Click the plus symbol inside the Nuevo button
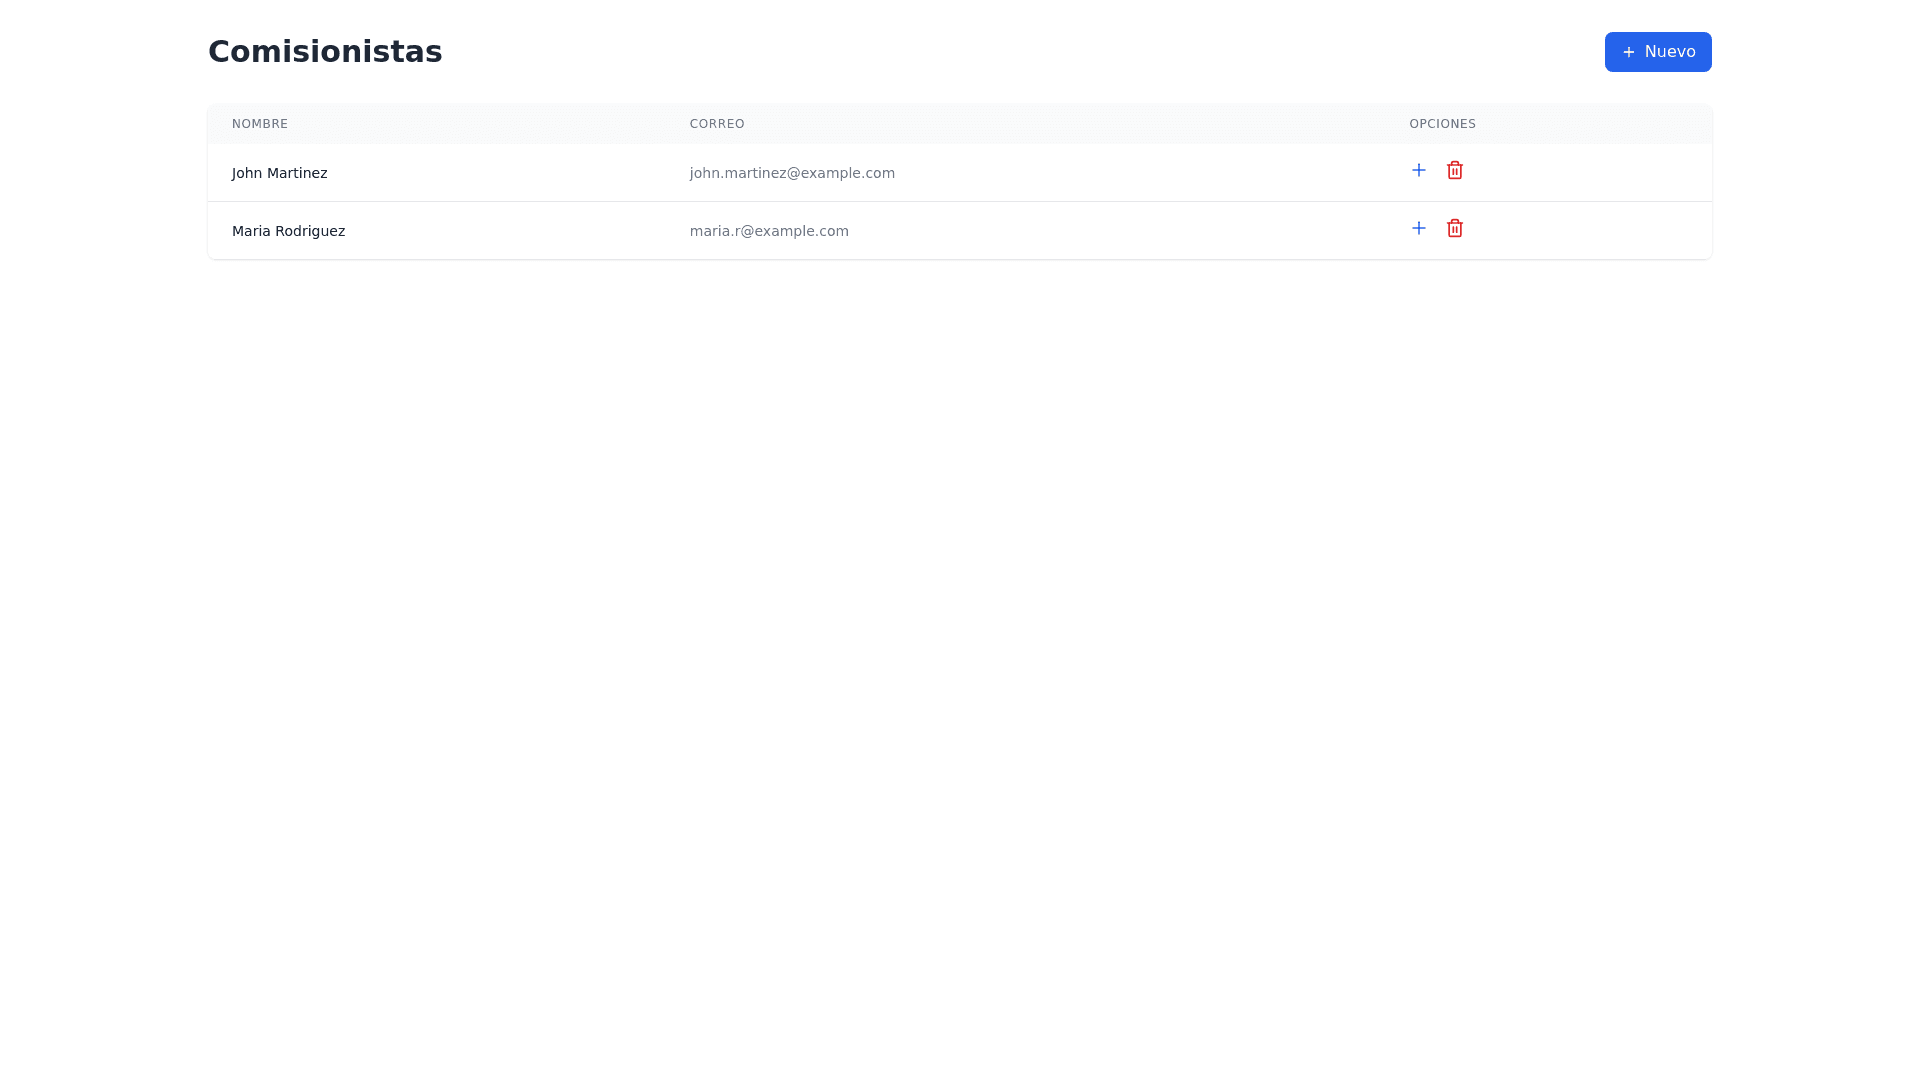 click(x=1628, y=52)
